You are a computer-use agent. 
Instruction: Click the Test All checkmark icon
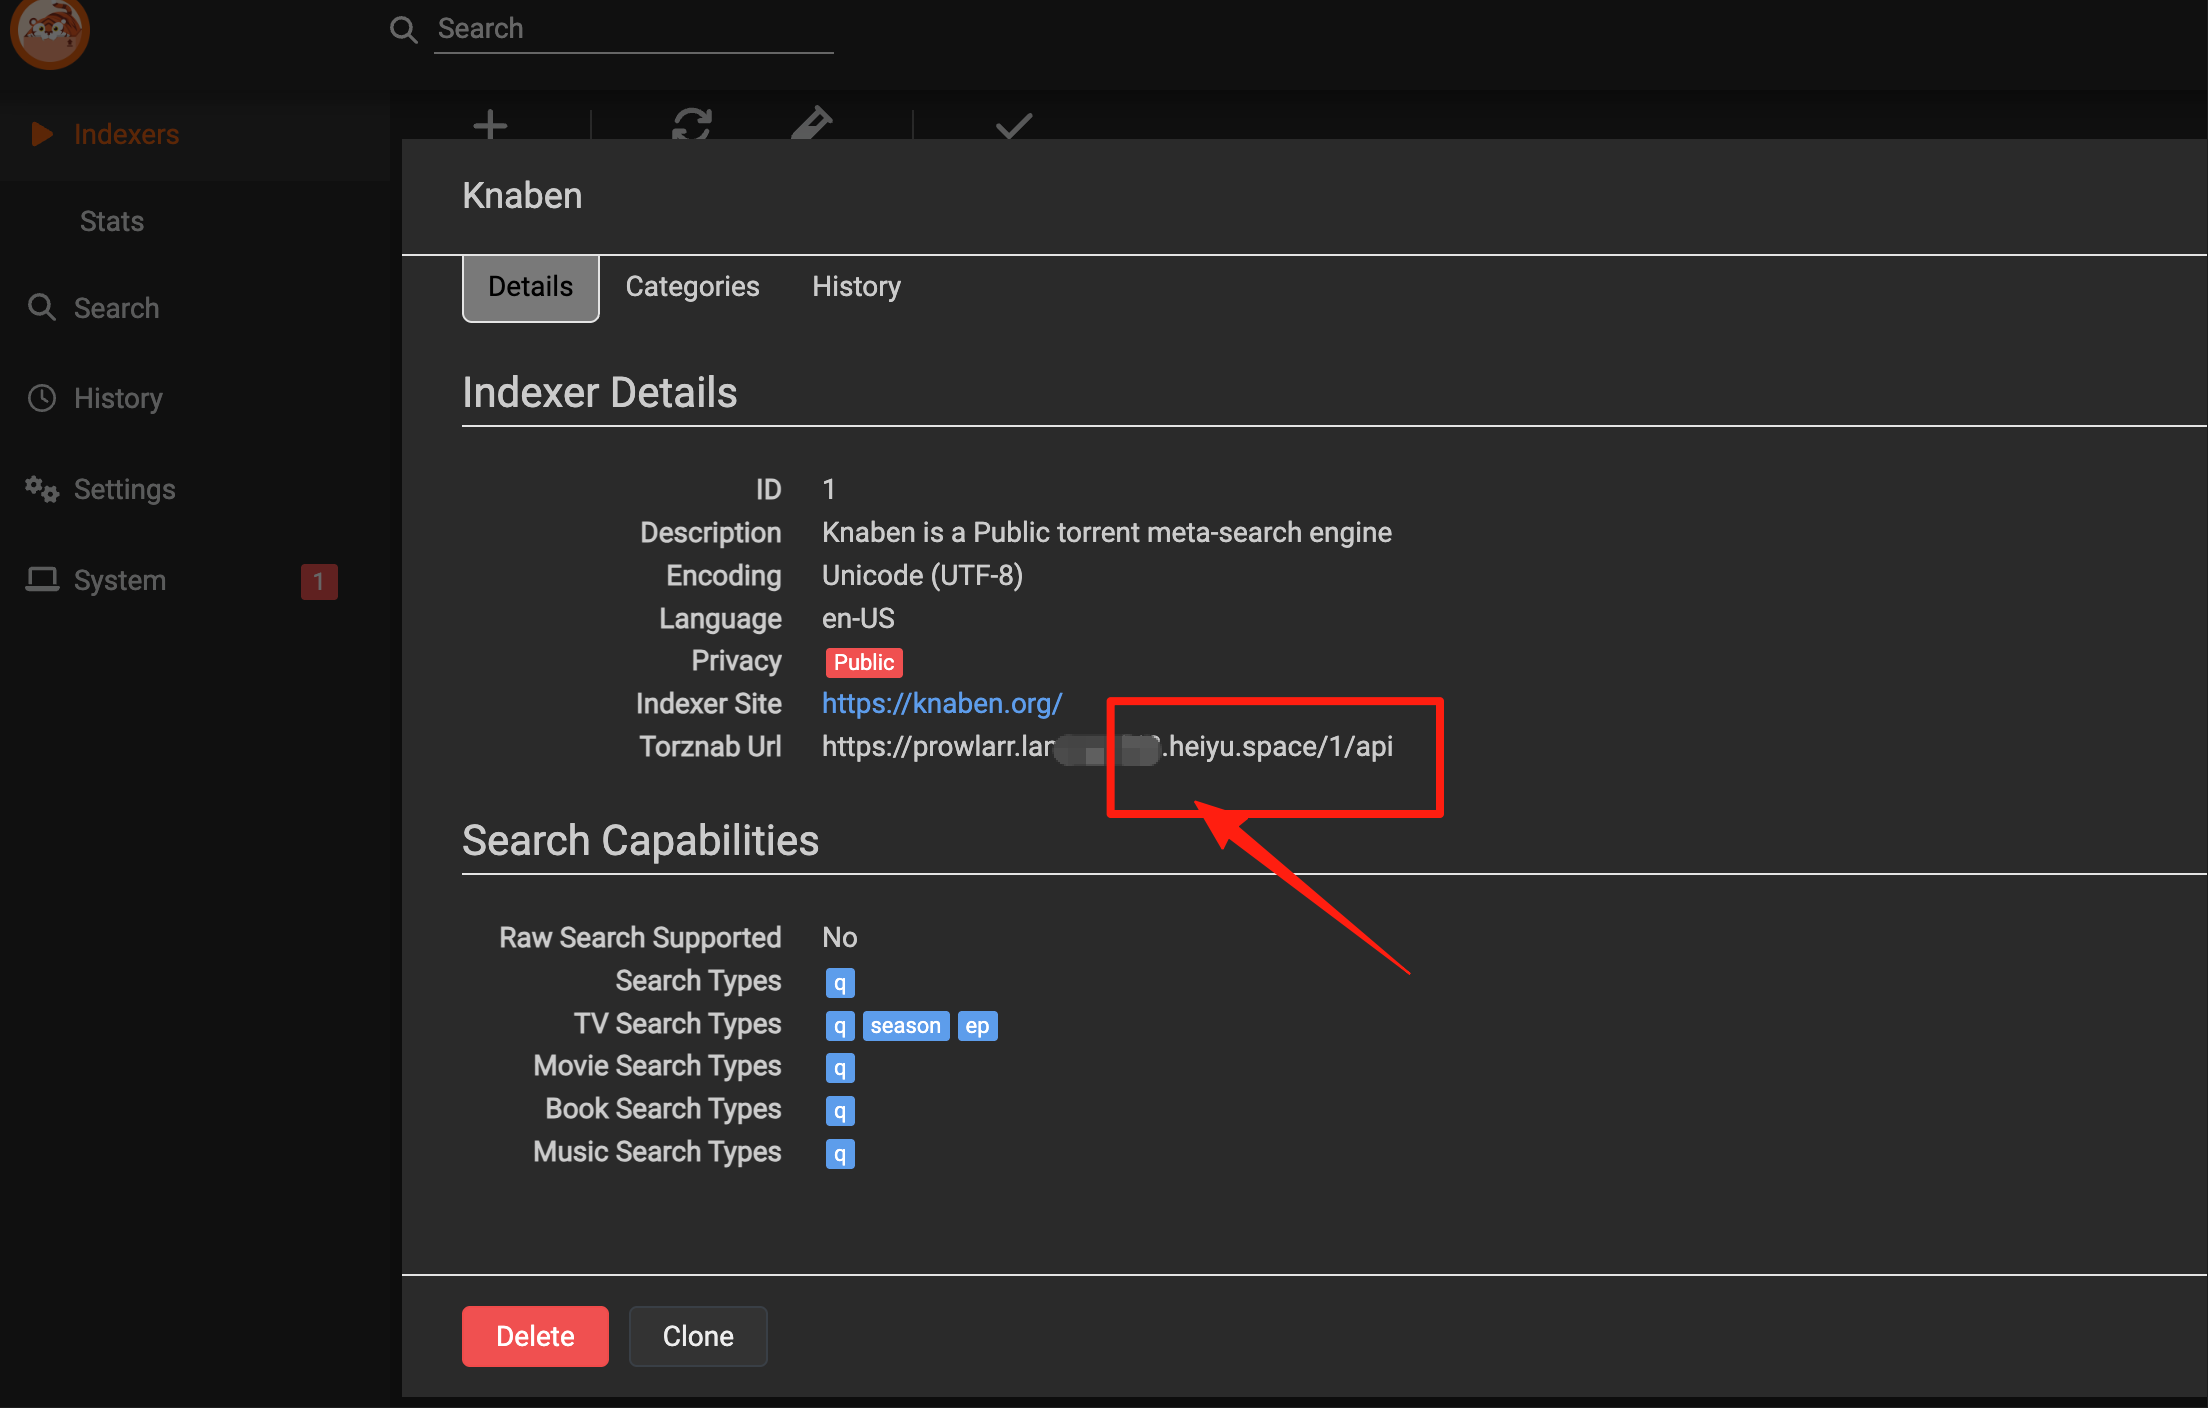1014,126
